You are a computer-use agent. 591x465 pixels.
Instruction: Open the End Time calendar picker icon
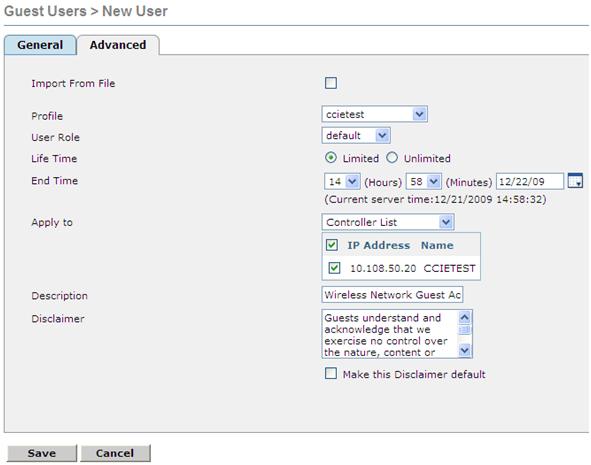575,181
